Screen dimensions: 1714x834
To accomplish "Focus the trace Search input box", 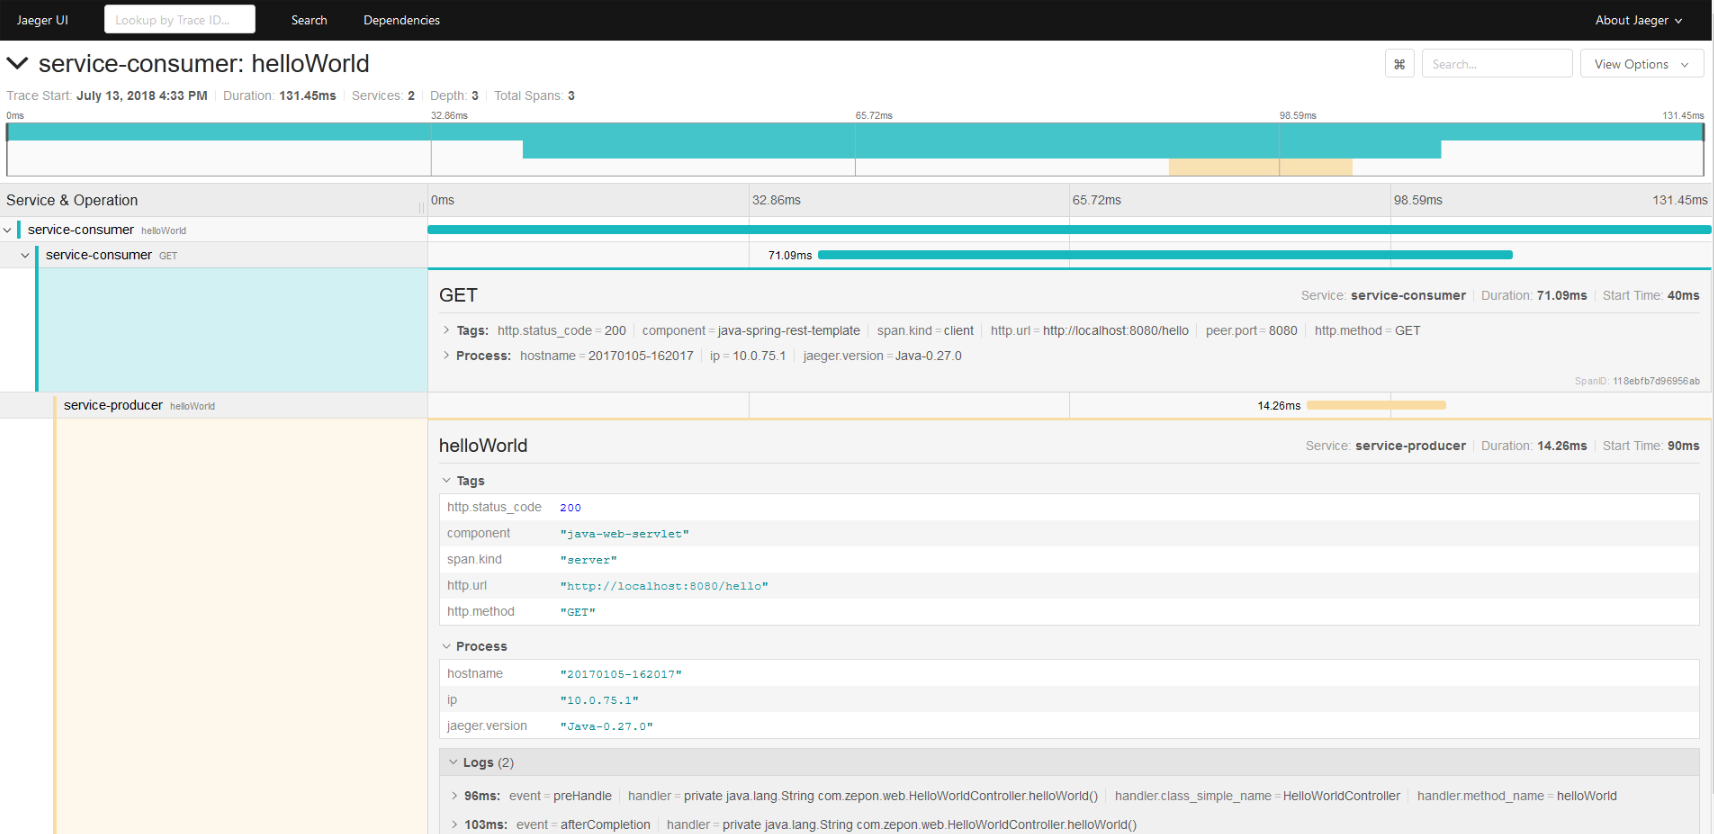I will coord(1497,64).
